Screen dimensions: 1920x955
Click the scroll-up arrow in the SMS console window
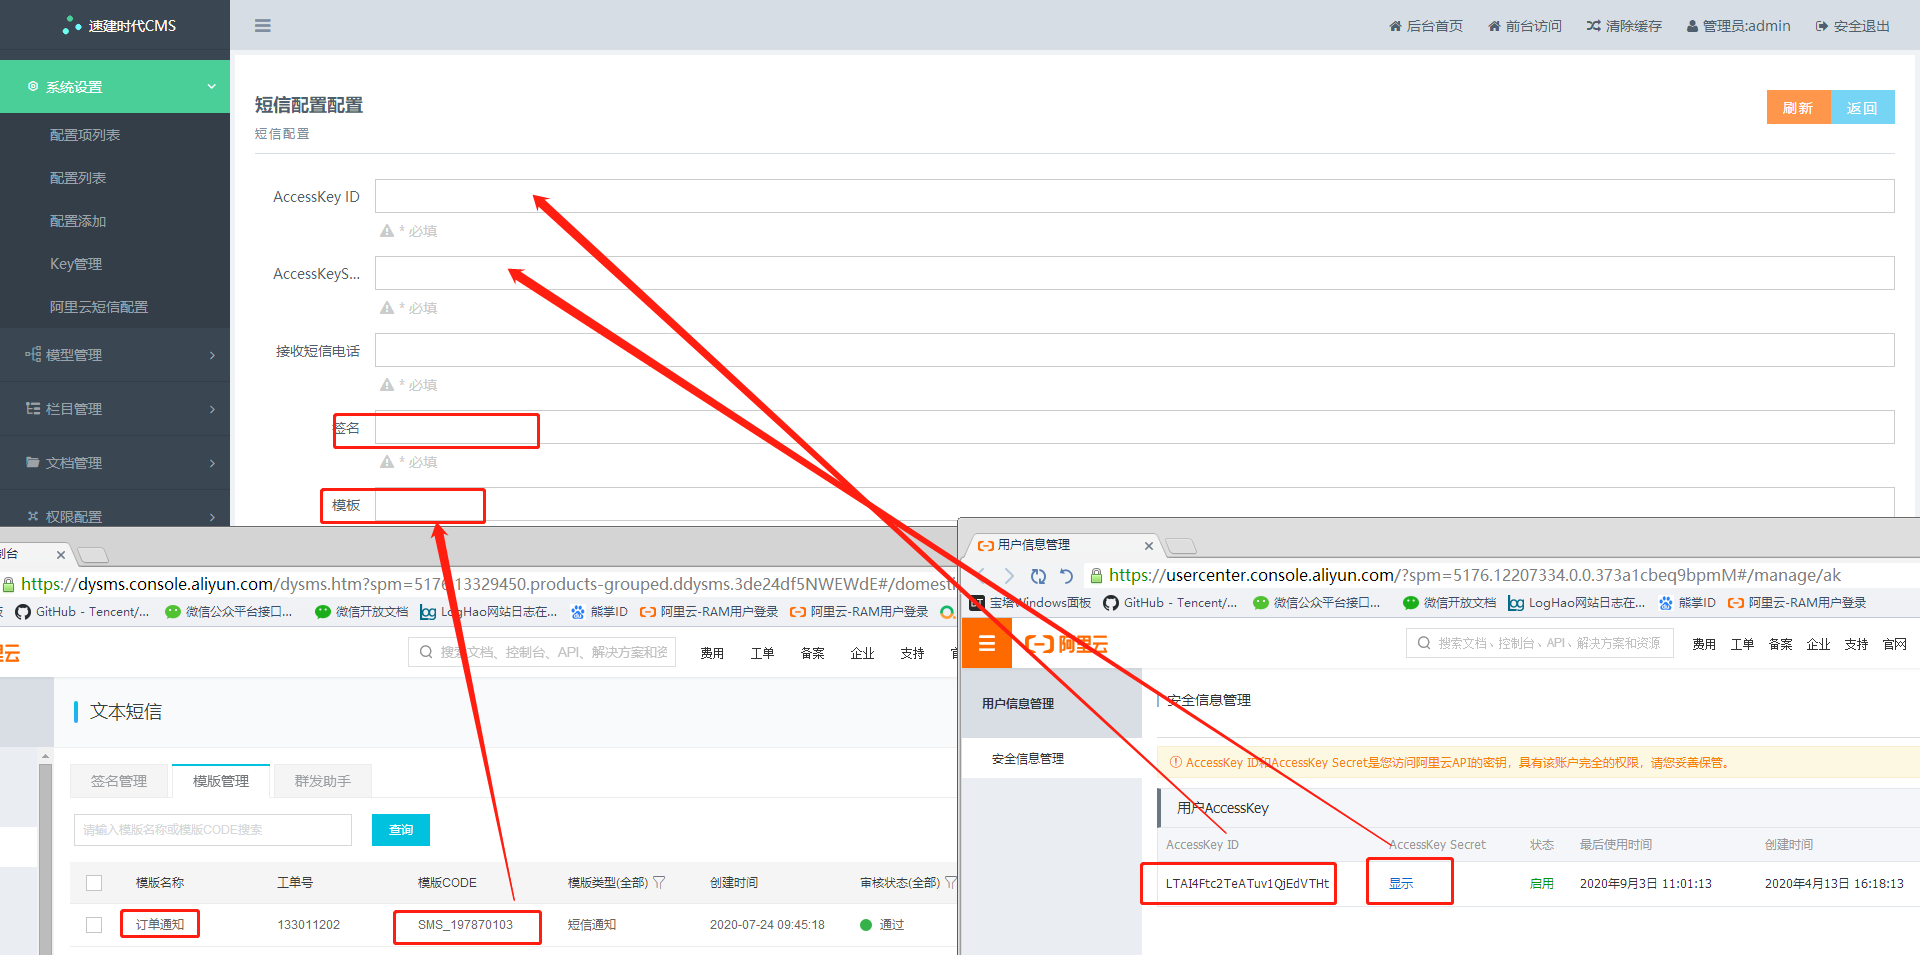tap(45, 757)
